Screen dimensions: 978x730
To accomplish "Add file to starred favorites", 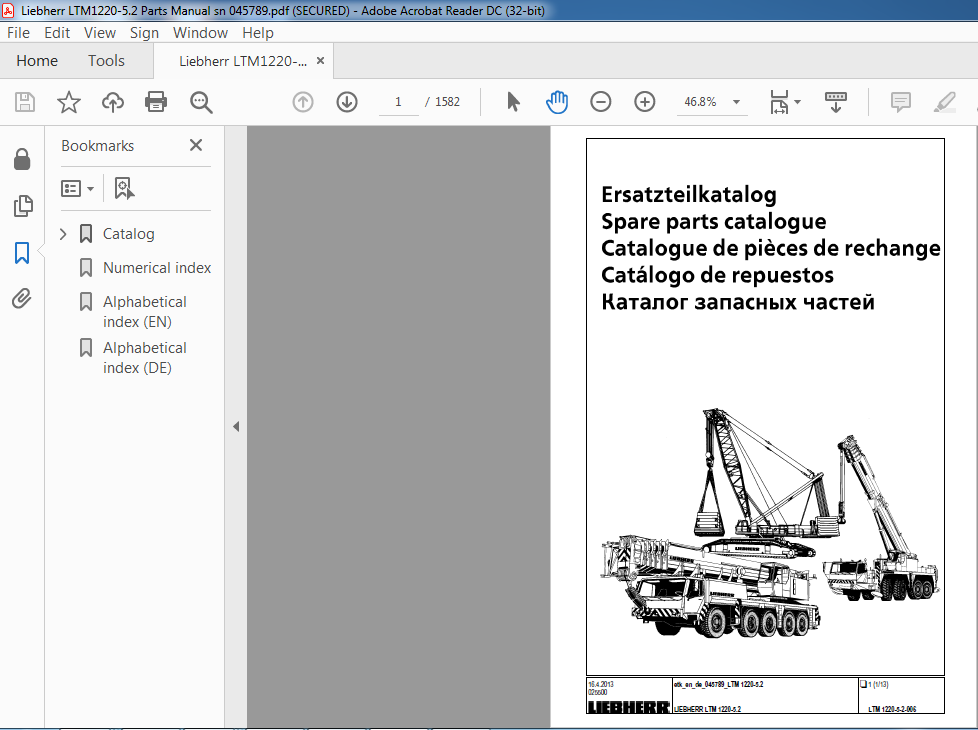I will pos(69,102).
